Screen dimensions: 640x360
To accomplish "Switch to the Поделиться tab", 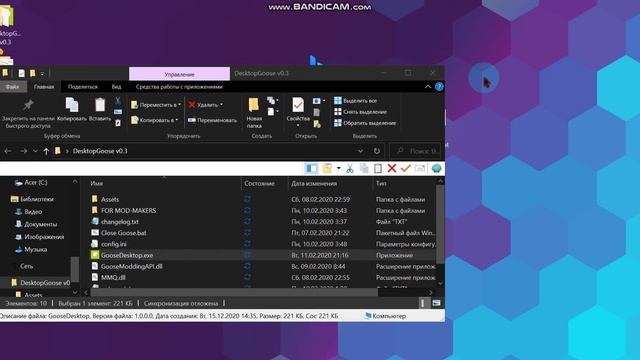I will 82,87.
